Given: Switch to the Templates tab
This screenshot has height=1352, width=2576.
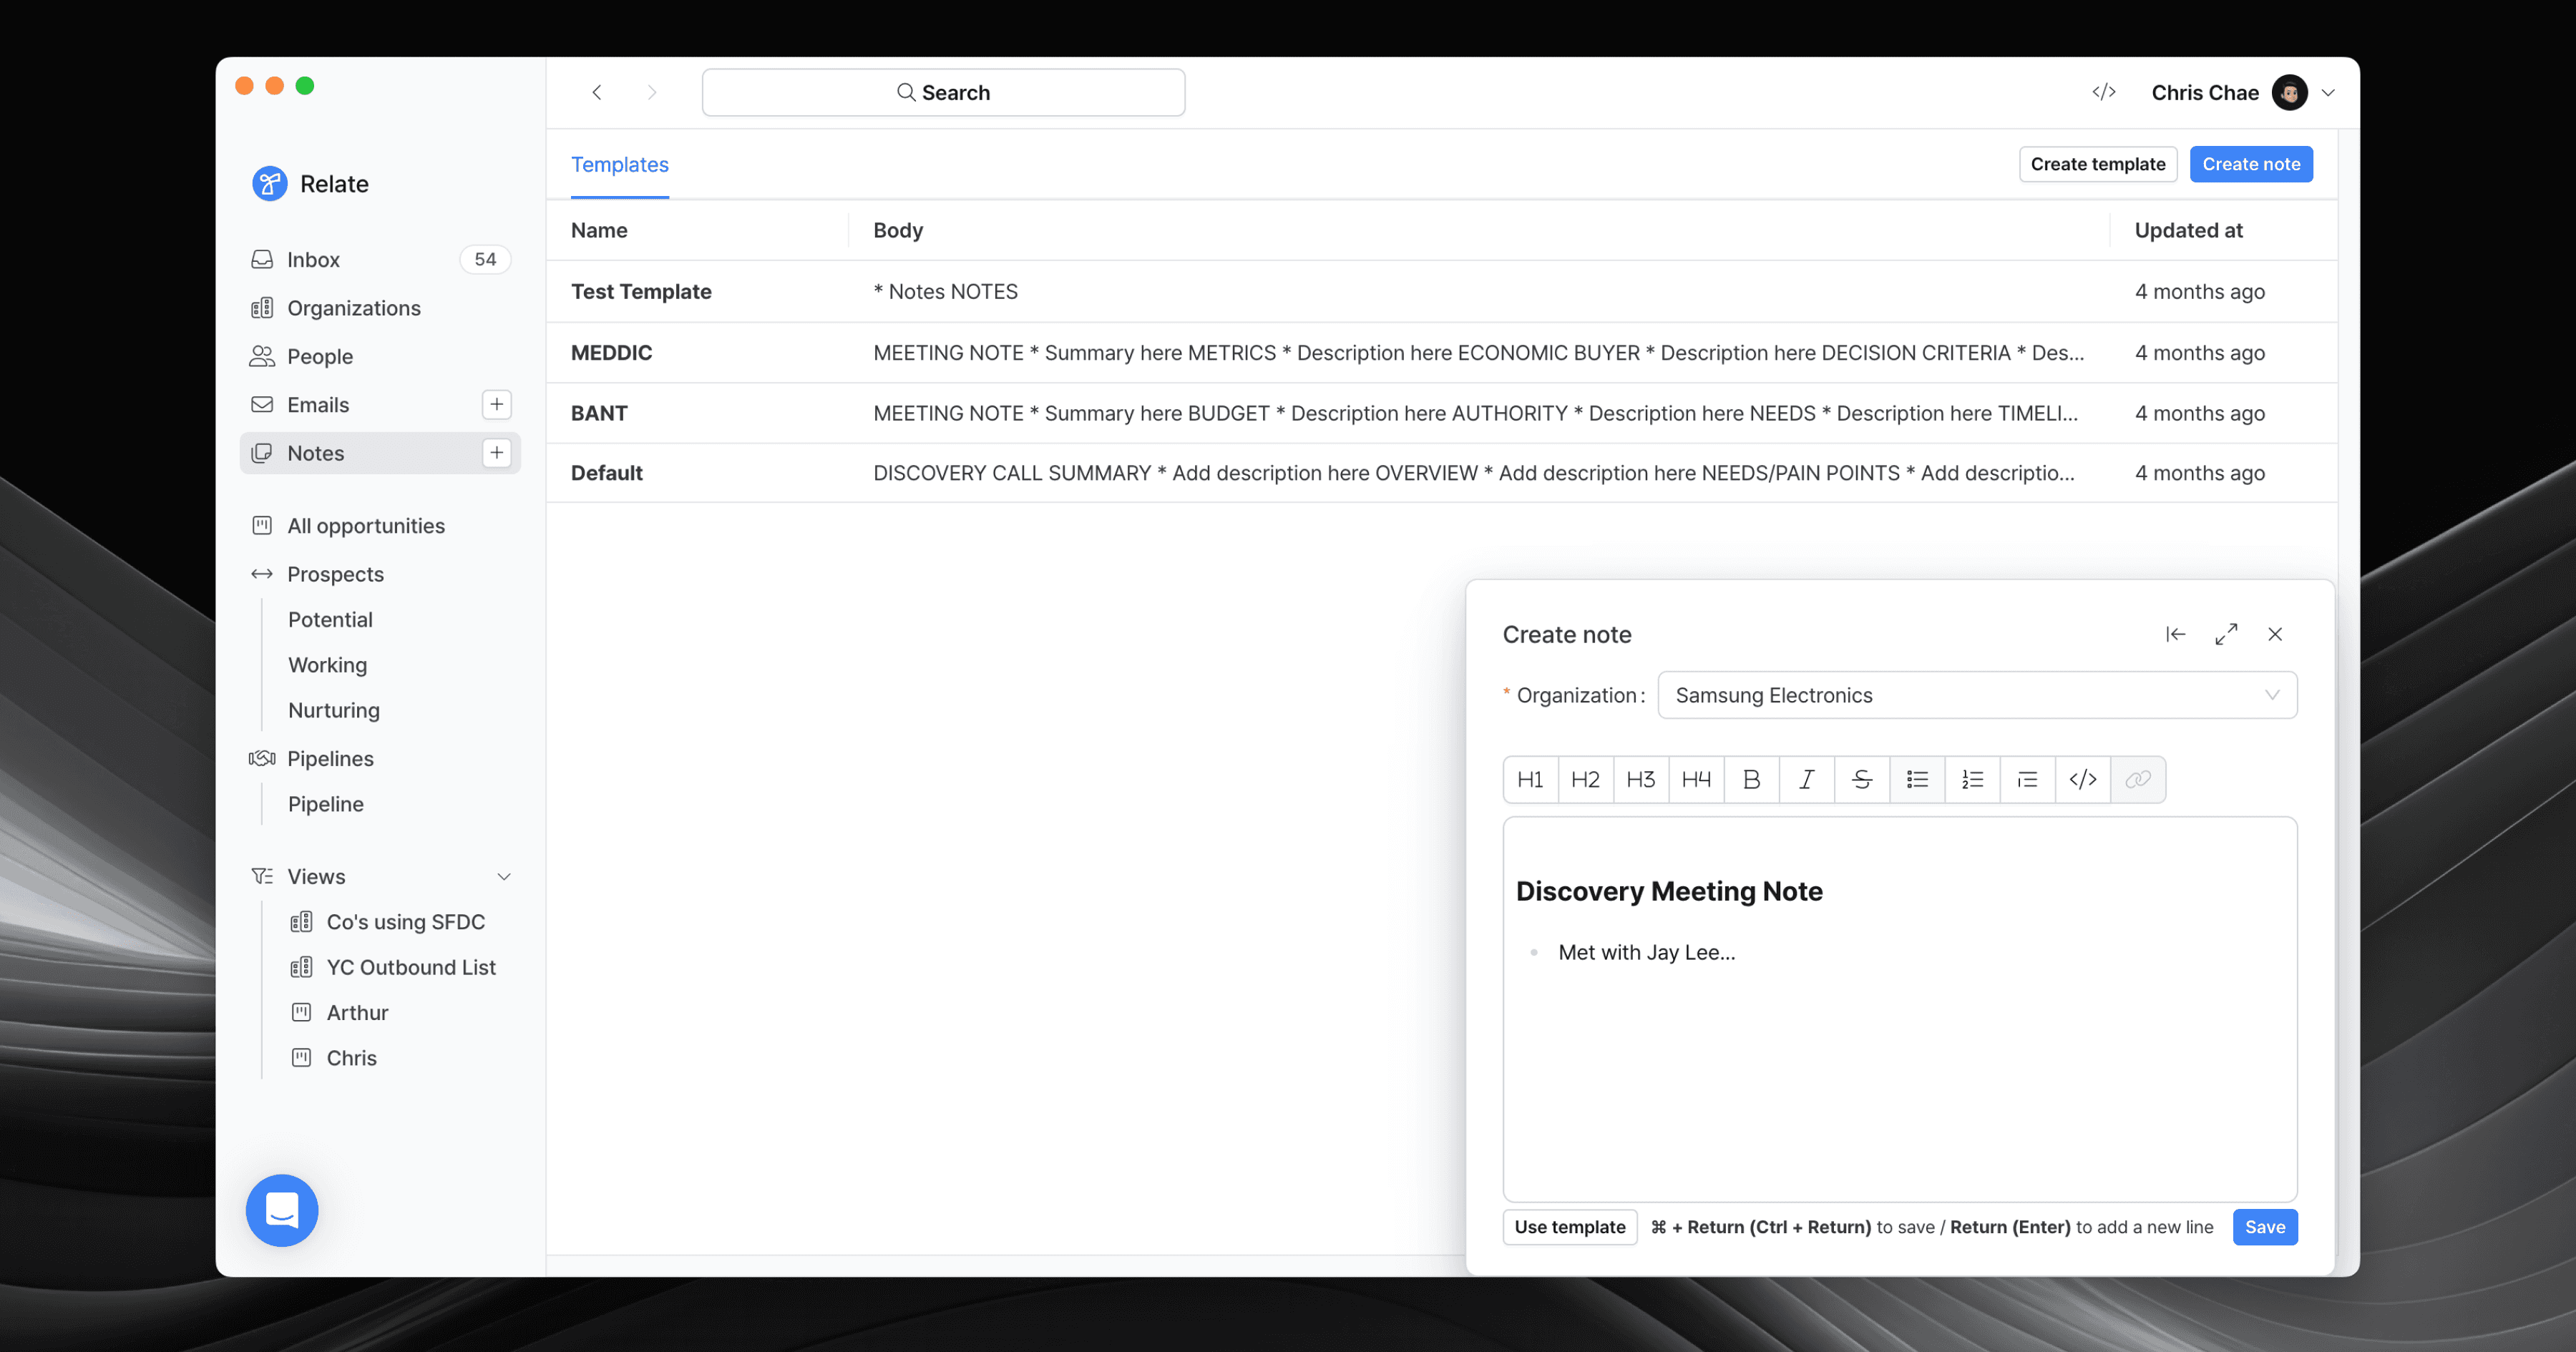Looking at the screenshot, I should tap(619, 164).
